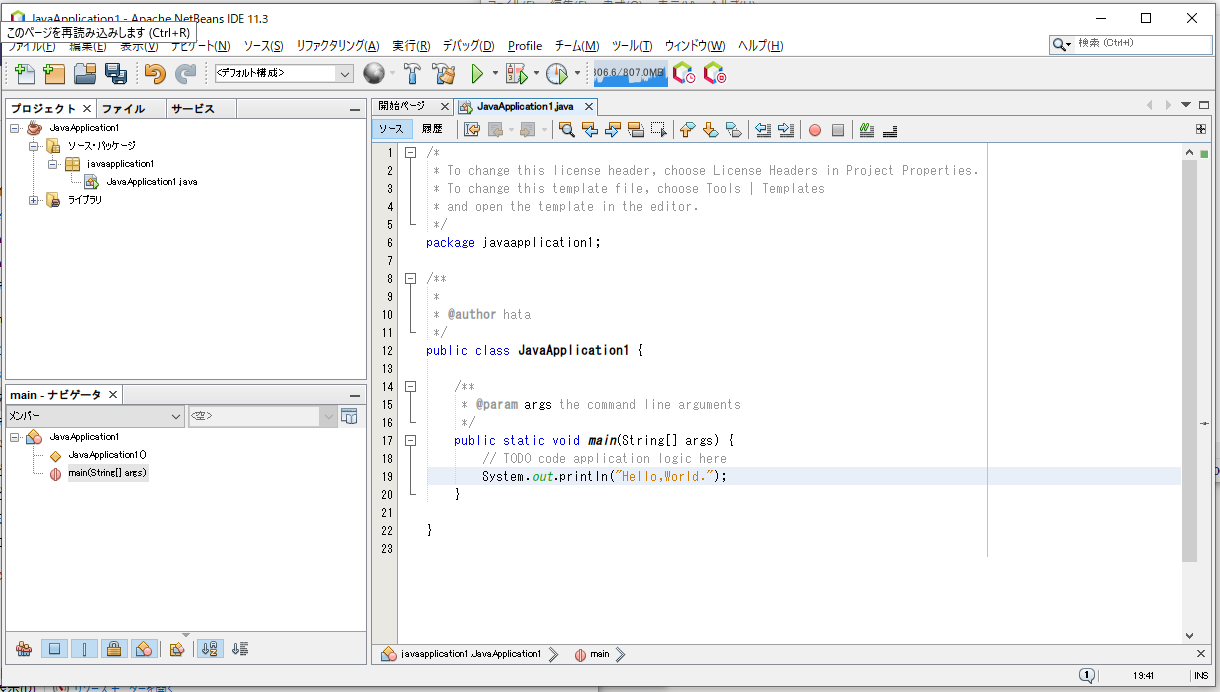Click the quick search field
Screen dimensions: 1220x692
(1131, 44)
